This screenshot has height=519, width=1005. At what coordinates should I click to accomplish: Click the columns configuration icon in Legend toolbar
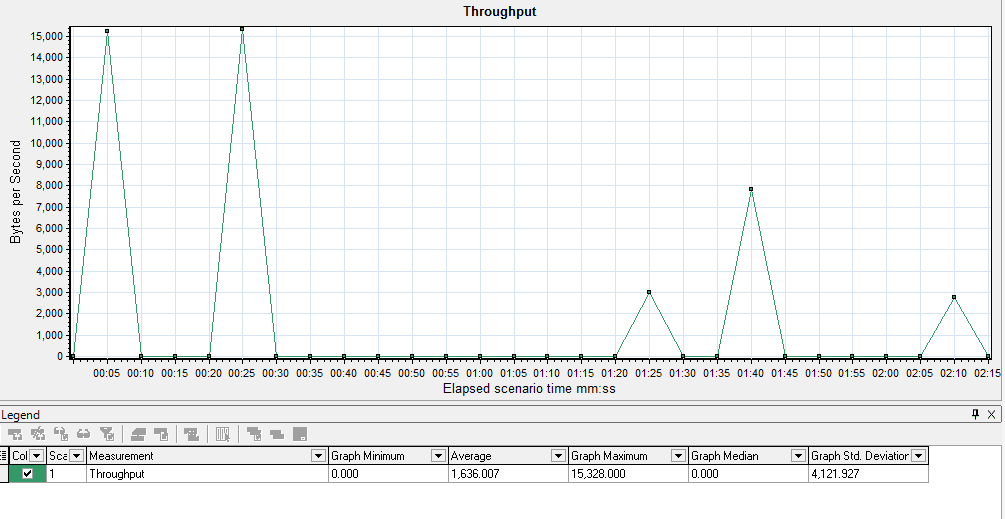pos(223,434)
